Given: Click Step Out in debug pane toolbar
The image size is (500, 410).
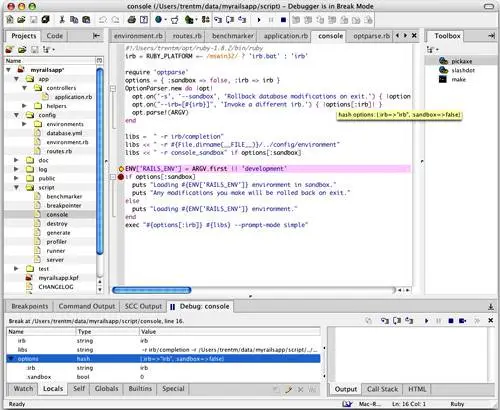Looking at the screenshot, I should [x=409, y=321].
